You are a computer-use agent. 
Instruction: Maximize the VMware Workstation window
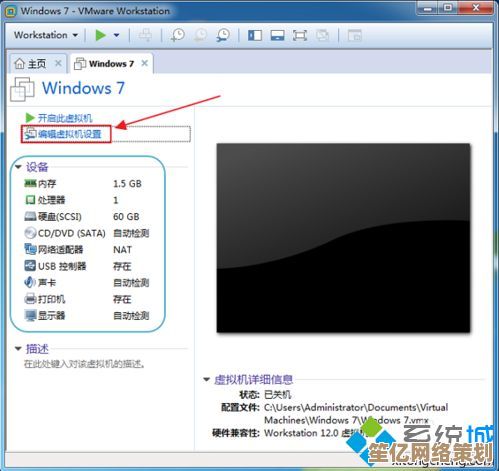click(448, 8)
